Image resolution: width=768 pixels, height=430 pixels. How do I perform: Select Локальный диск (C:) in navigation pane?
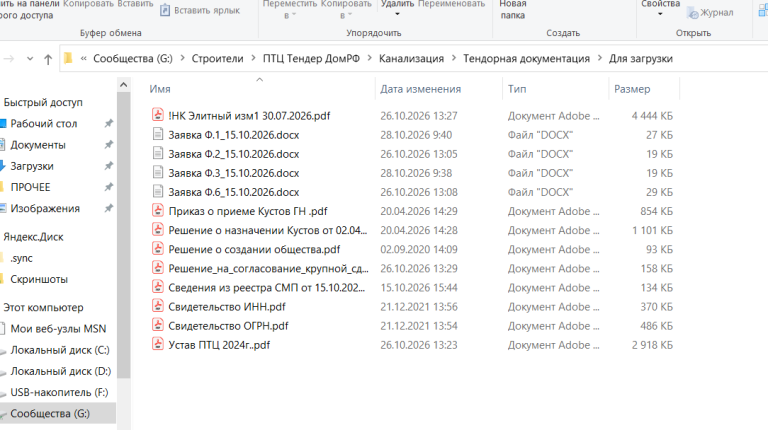60,350
